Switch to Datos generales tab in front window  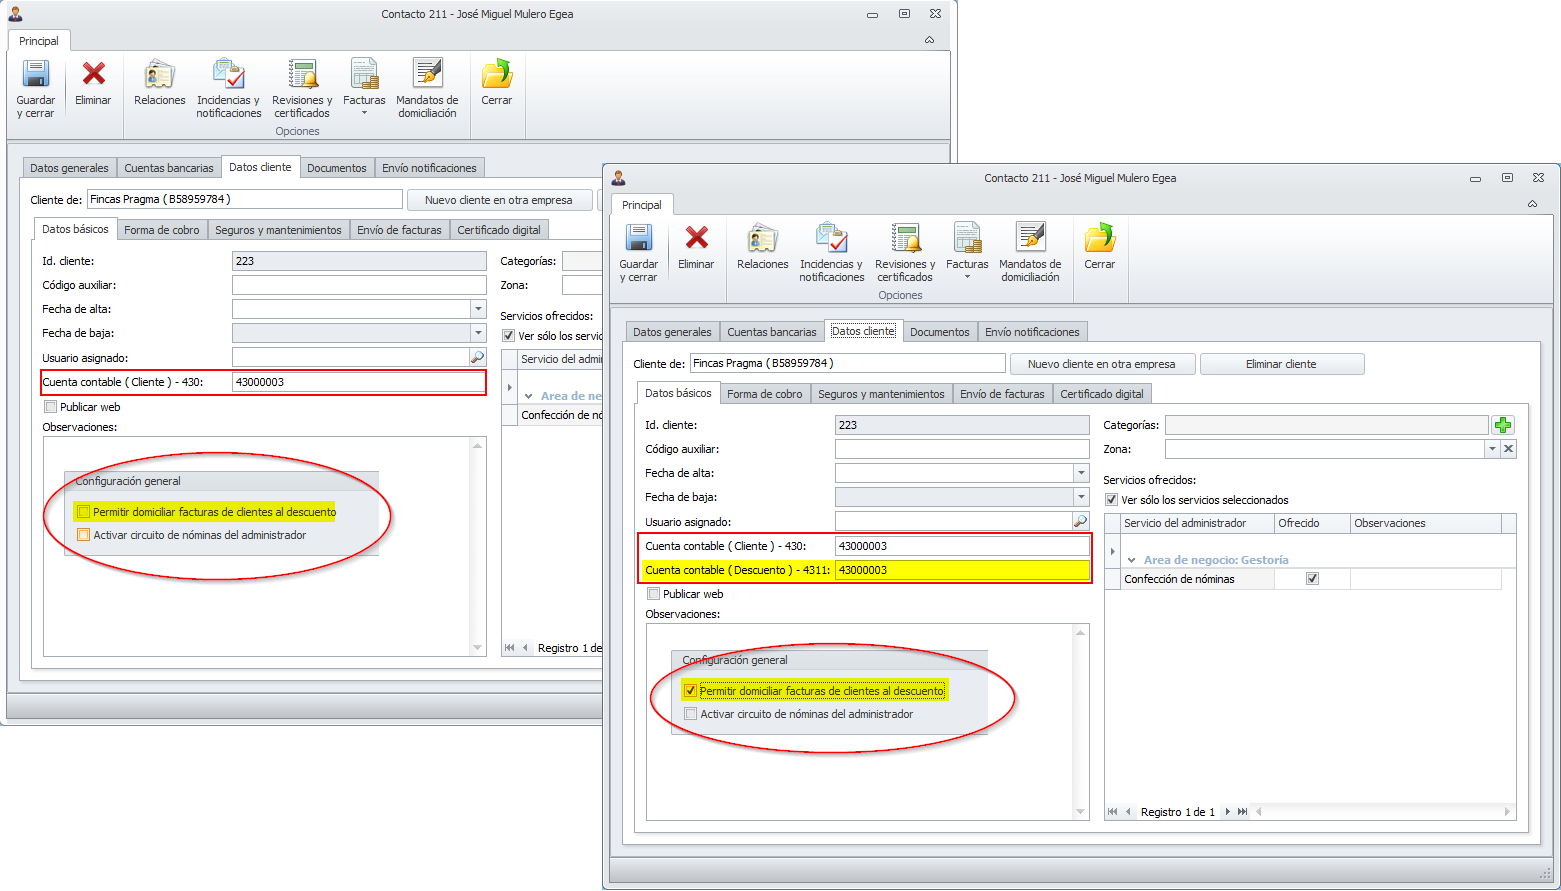[x=672, y=332]
